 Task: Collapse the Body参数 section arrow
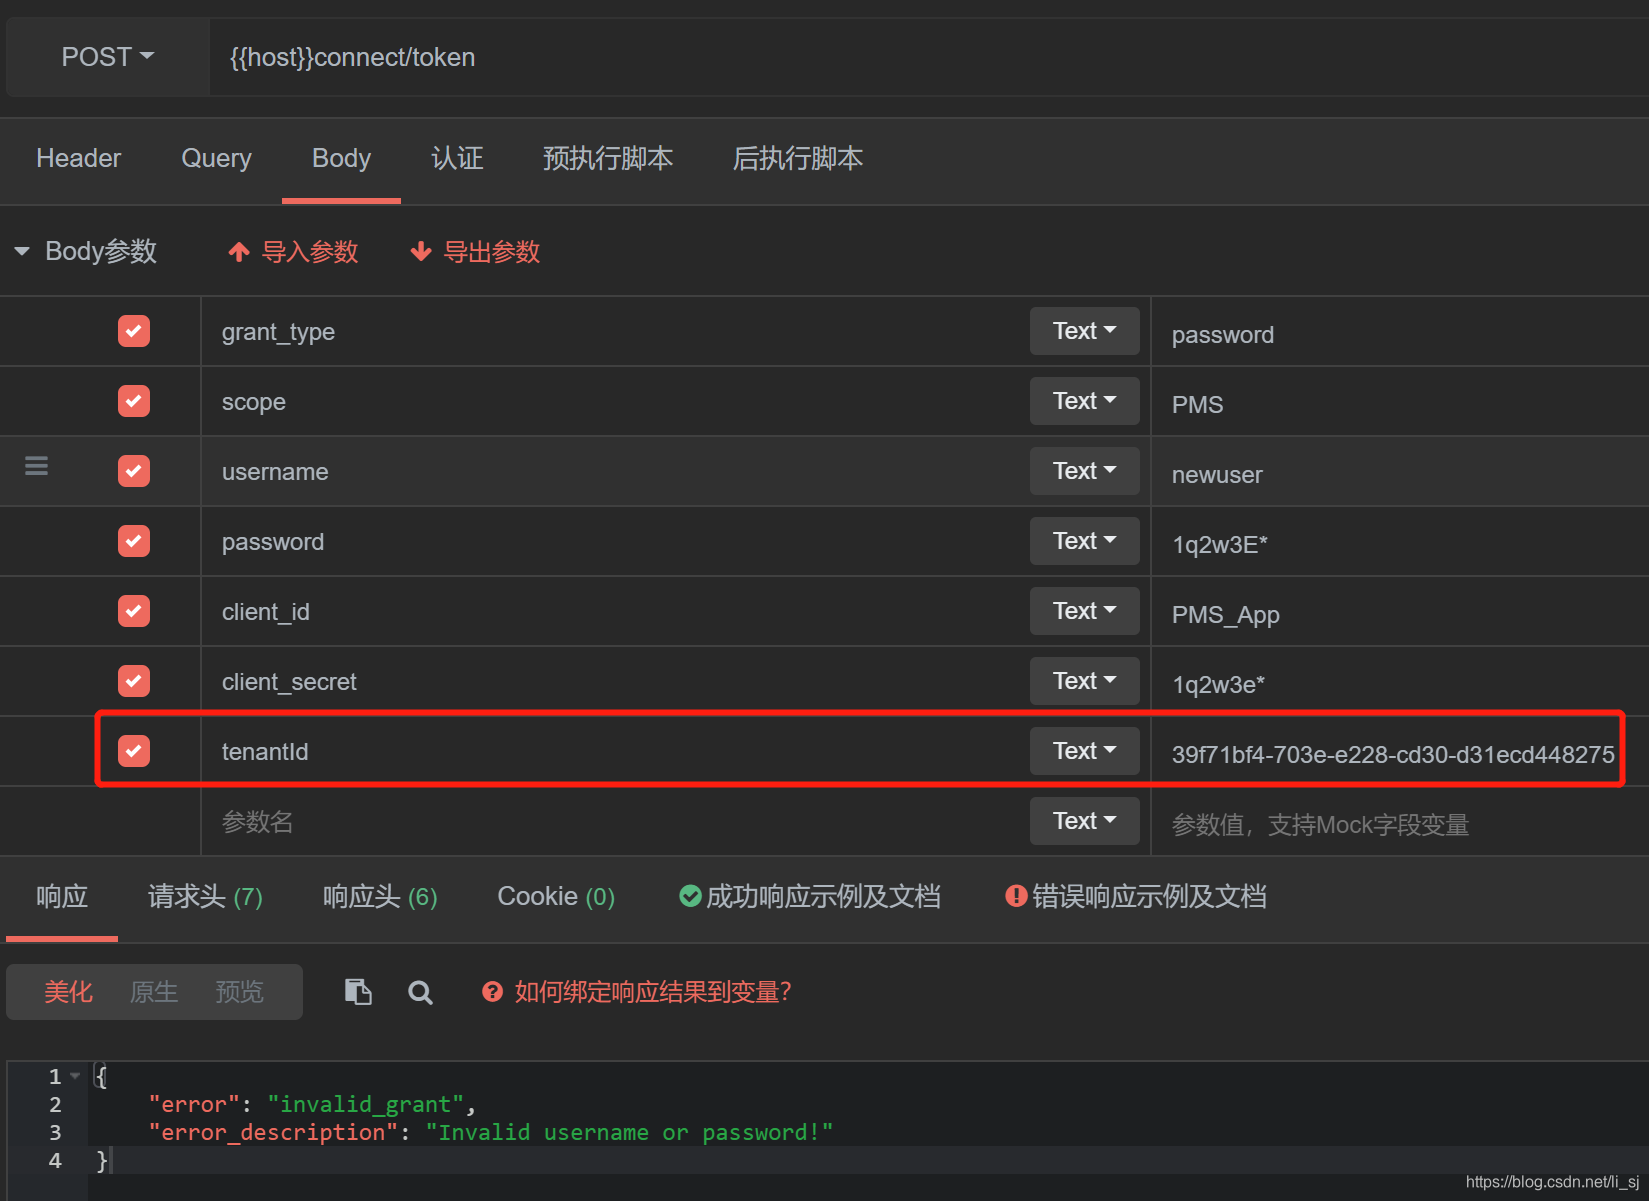pos(22,251)
